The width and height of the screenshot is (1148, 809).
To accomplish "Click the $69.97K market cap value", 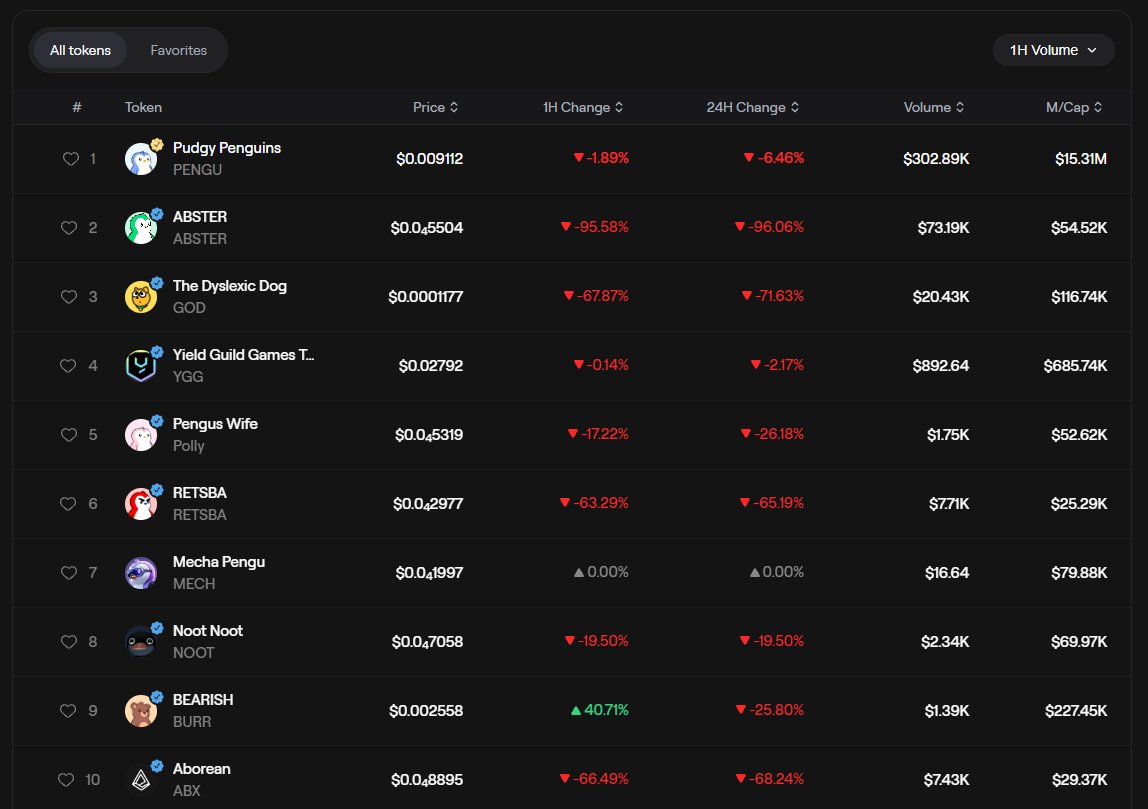I will [1079, 641].
